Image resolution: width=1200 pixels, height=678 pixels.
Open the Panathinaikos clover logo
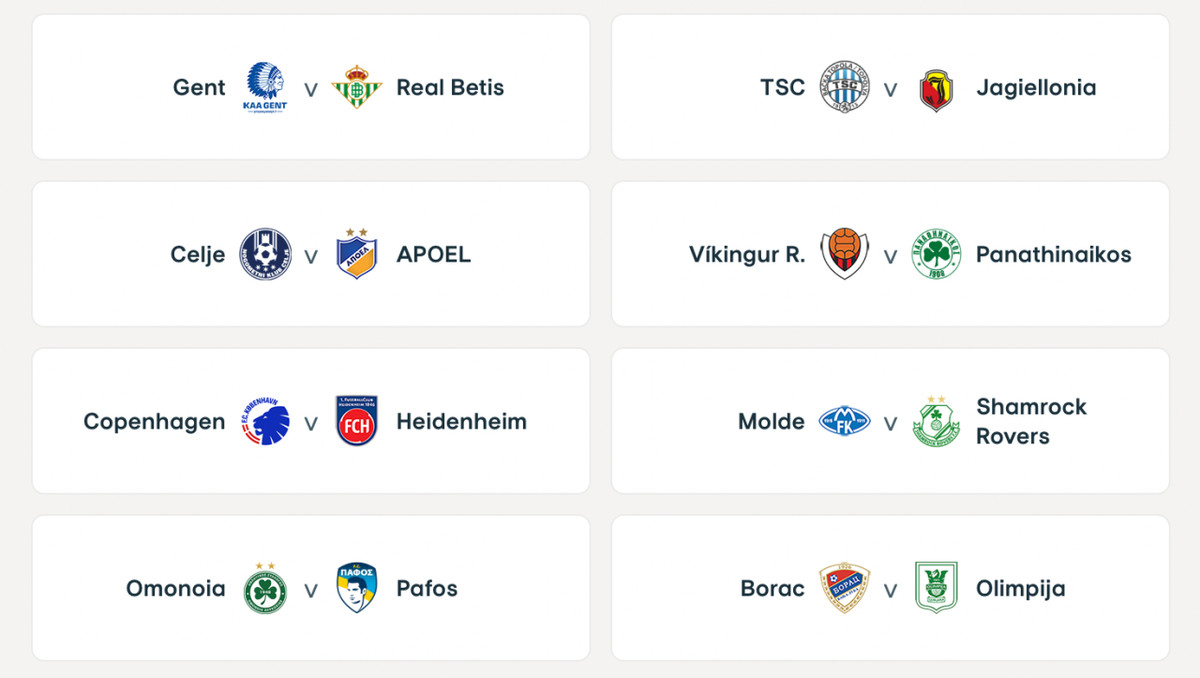click(937, 255)
